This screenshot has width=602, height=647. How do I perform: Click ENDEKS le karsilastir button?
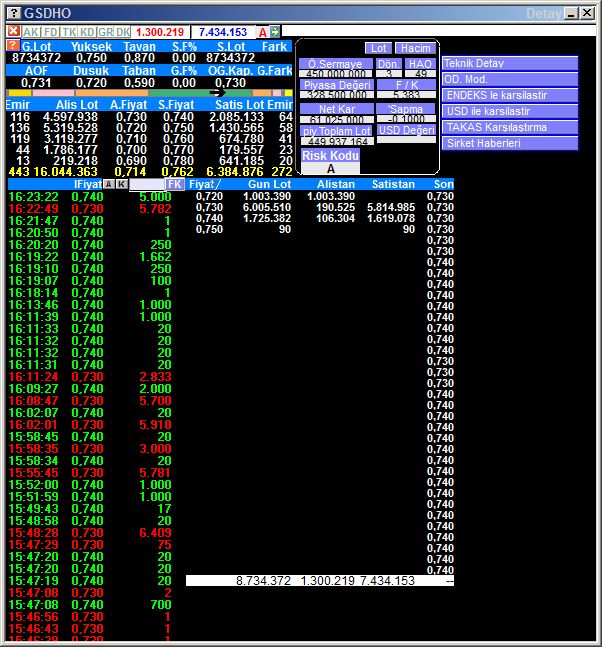[x=510, y=95]
